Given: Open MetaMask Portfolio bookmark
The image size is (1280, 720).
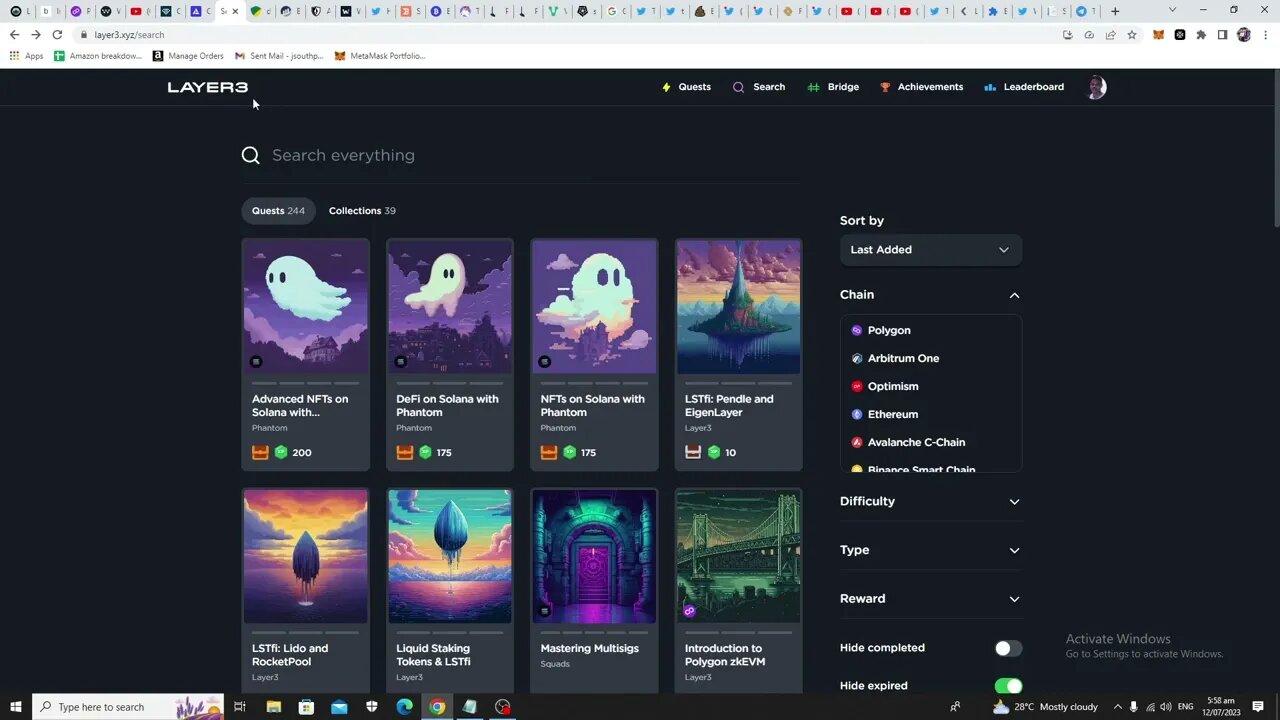Looking at the screenshot, I should [380, 56].
